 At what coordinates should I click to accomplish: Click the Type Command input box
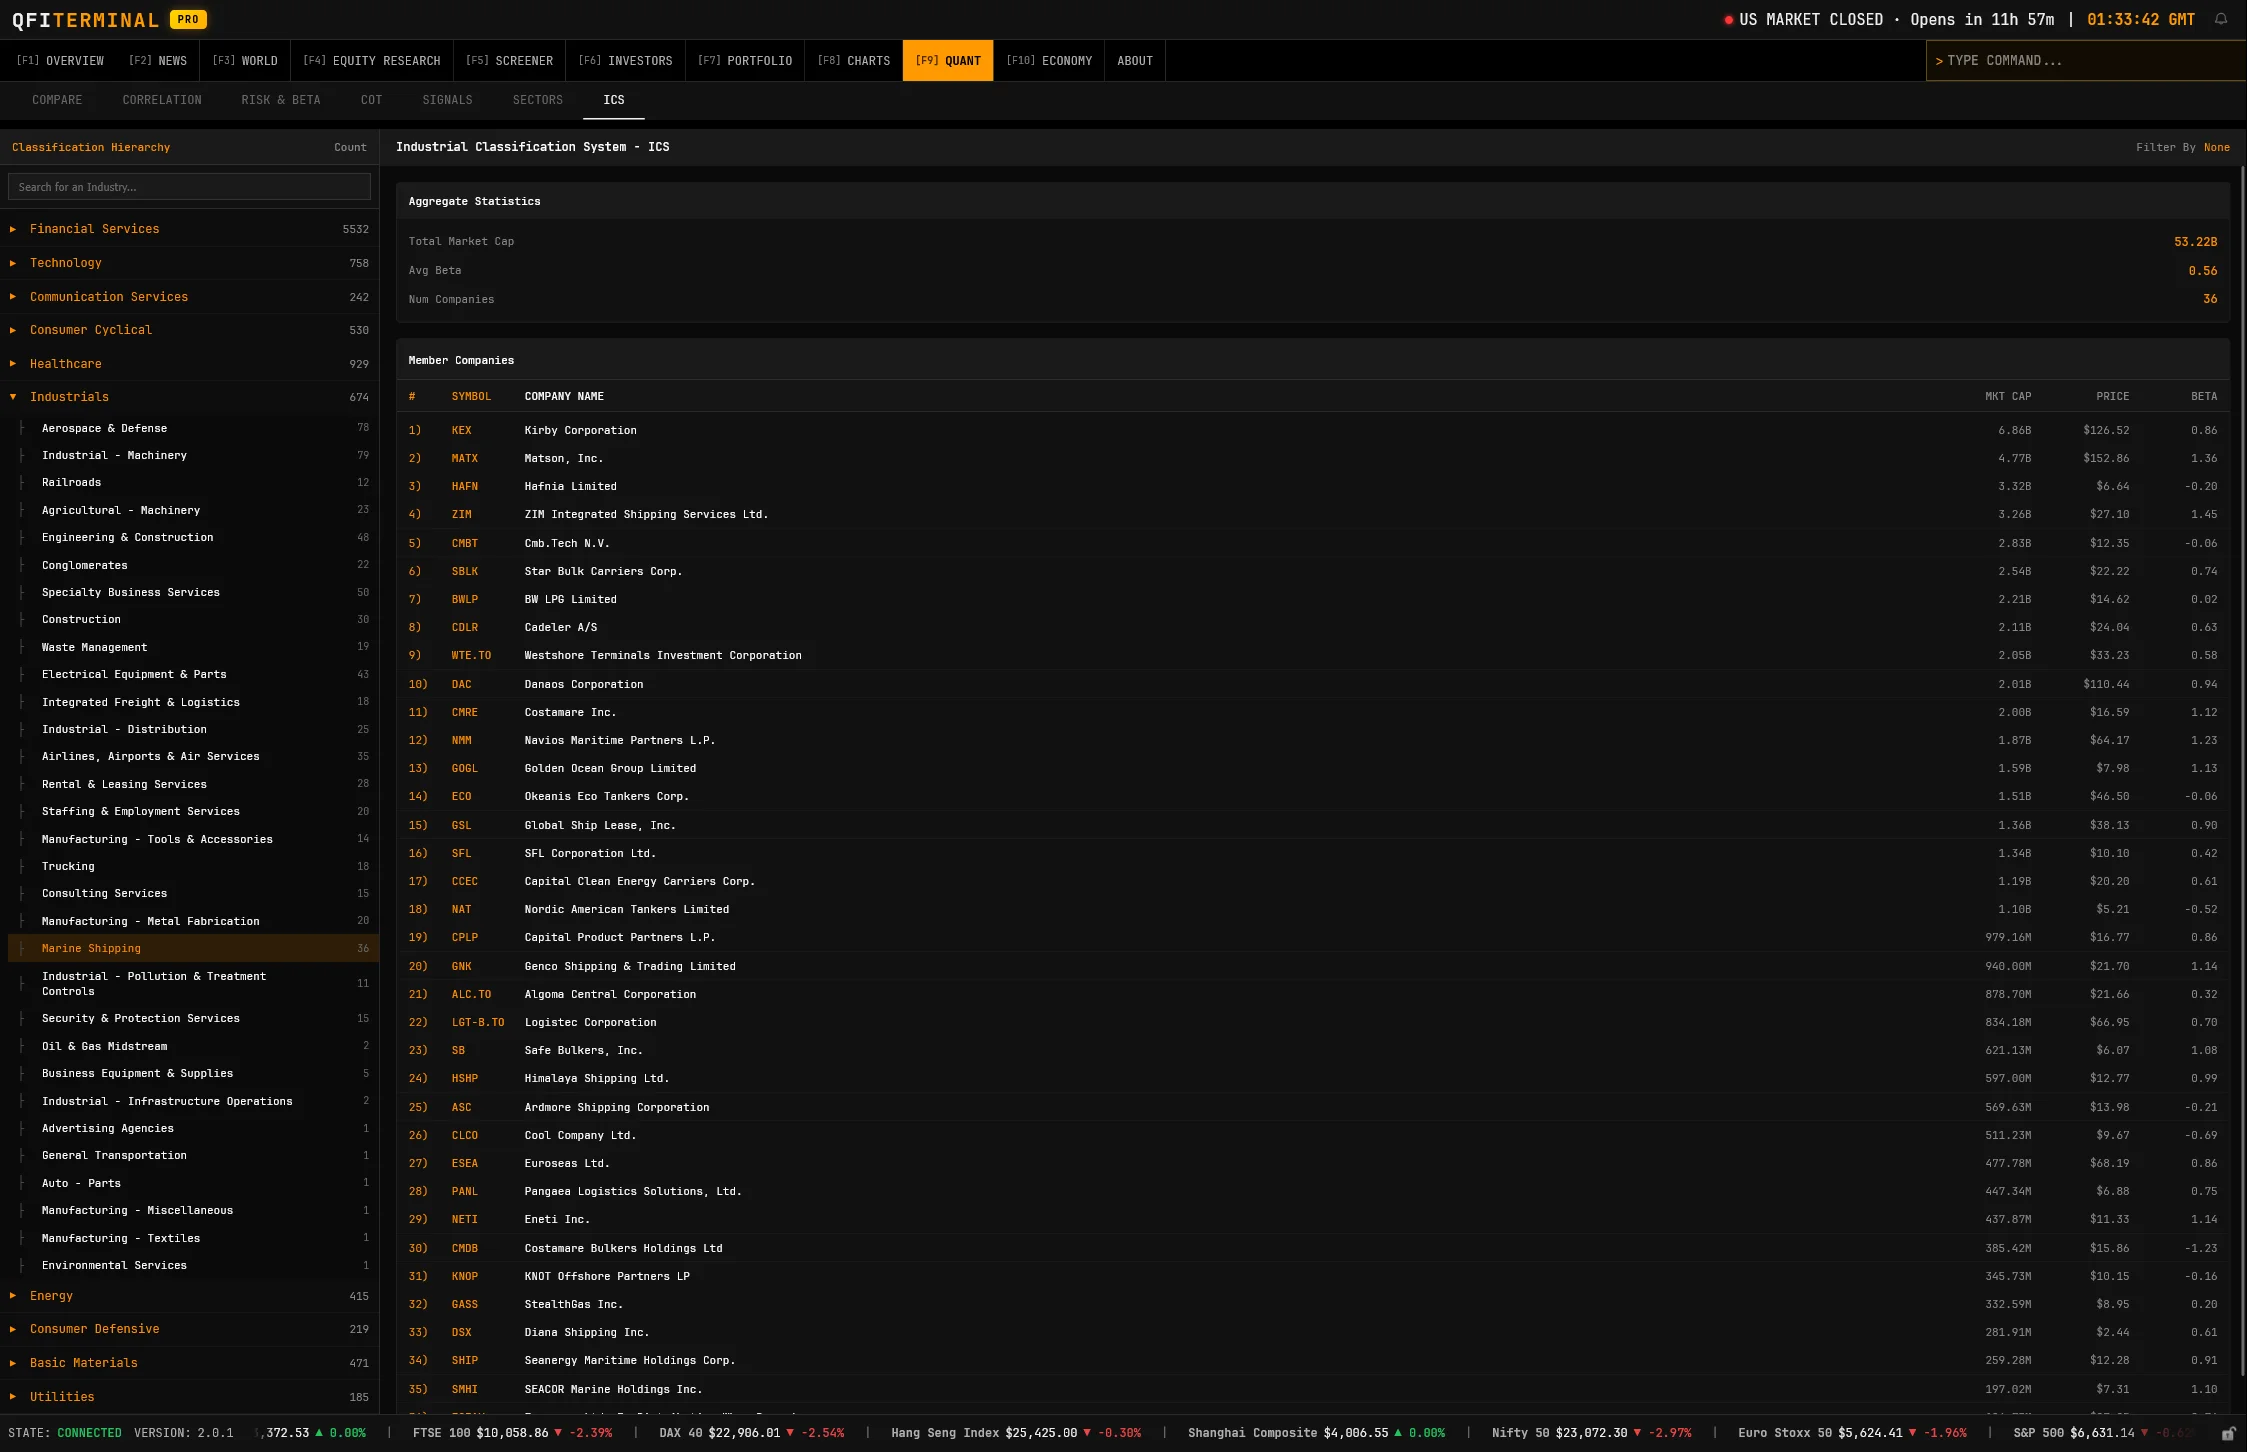tap(2085, 61)
